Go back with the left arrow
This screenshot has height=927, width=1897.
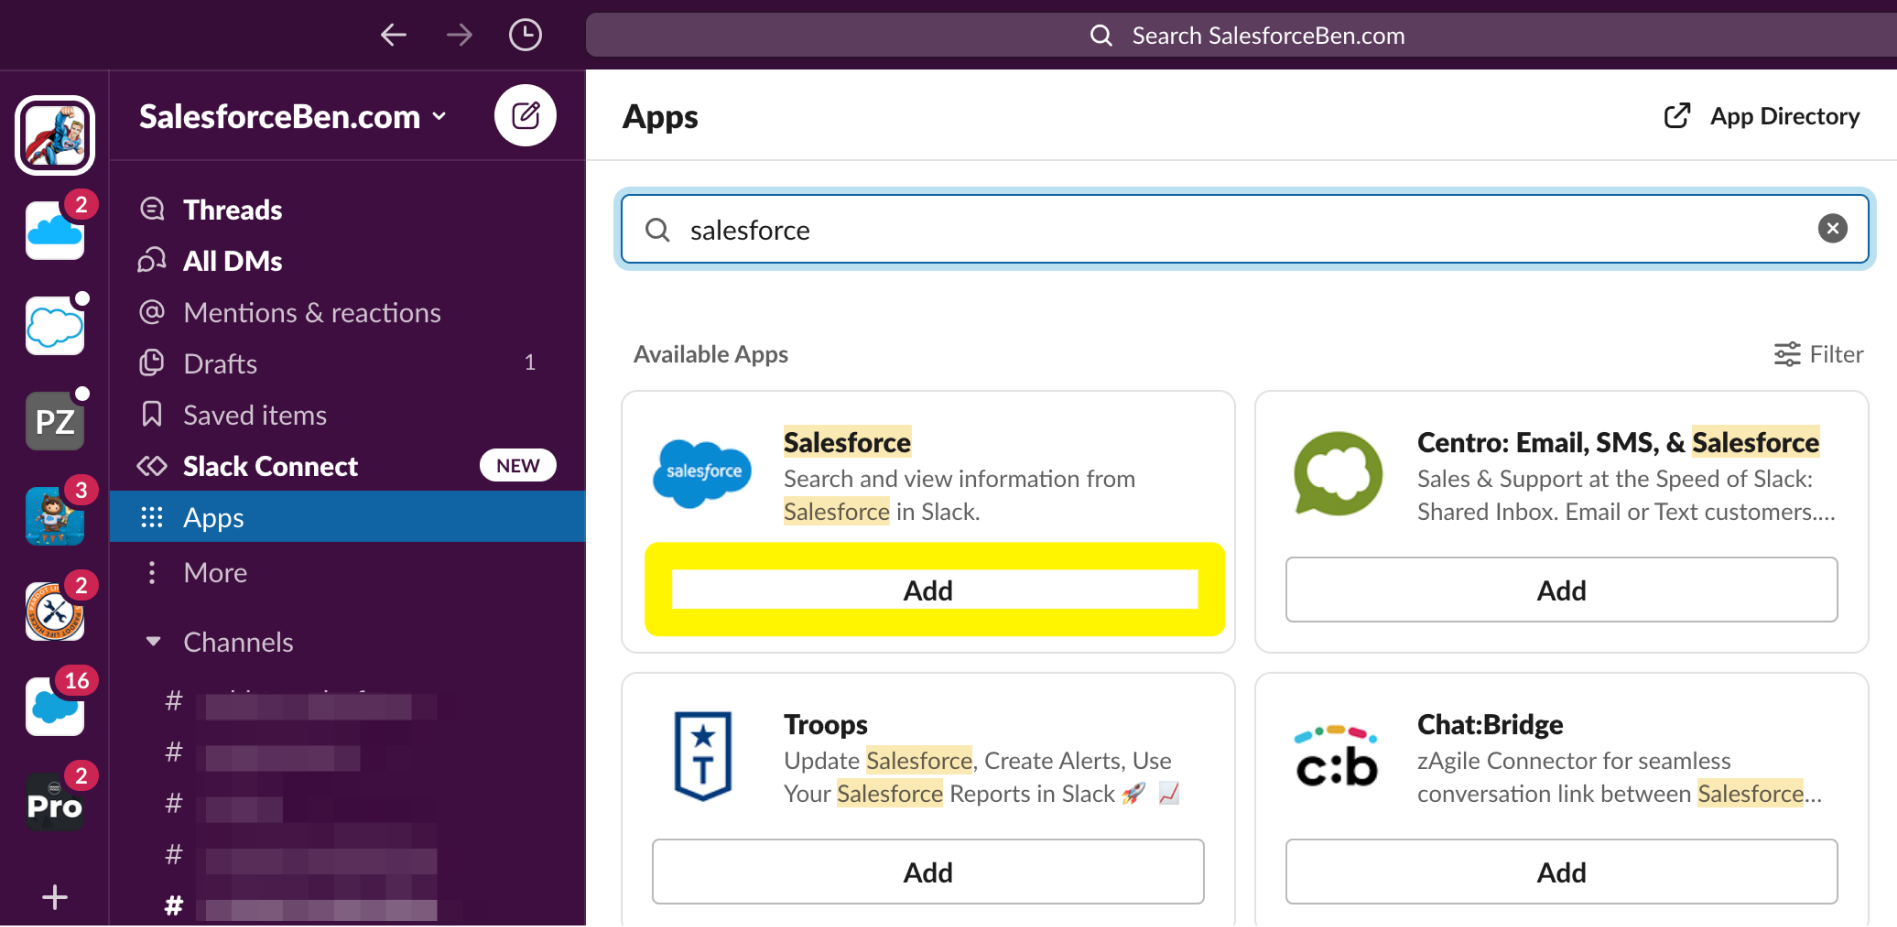393,35
